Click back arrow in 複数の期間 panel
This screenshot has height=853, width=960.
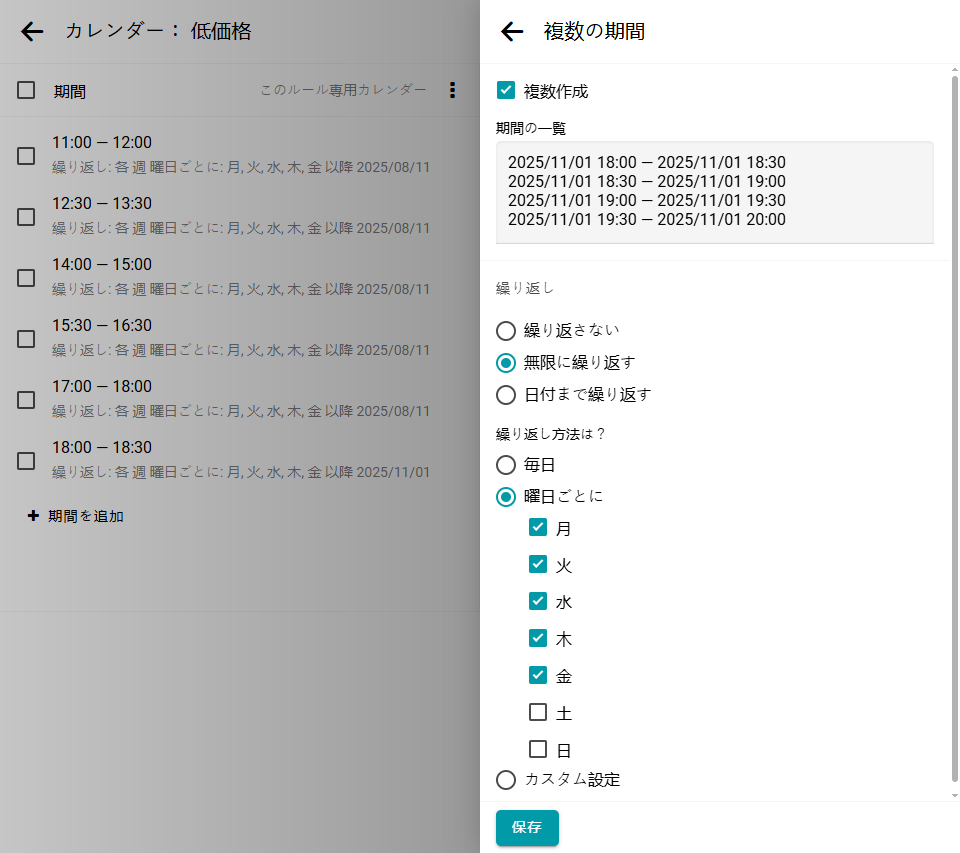[512, 32]
